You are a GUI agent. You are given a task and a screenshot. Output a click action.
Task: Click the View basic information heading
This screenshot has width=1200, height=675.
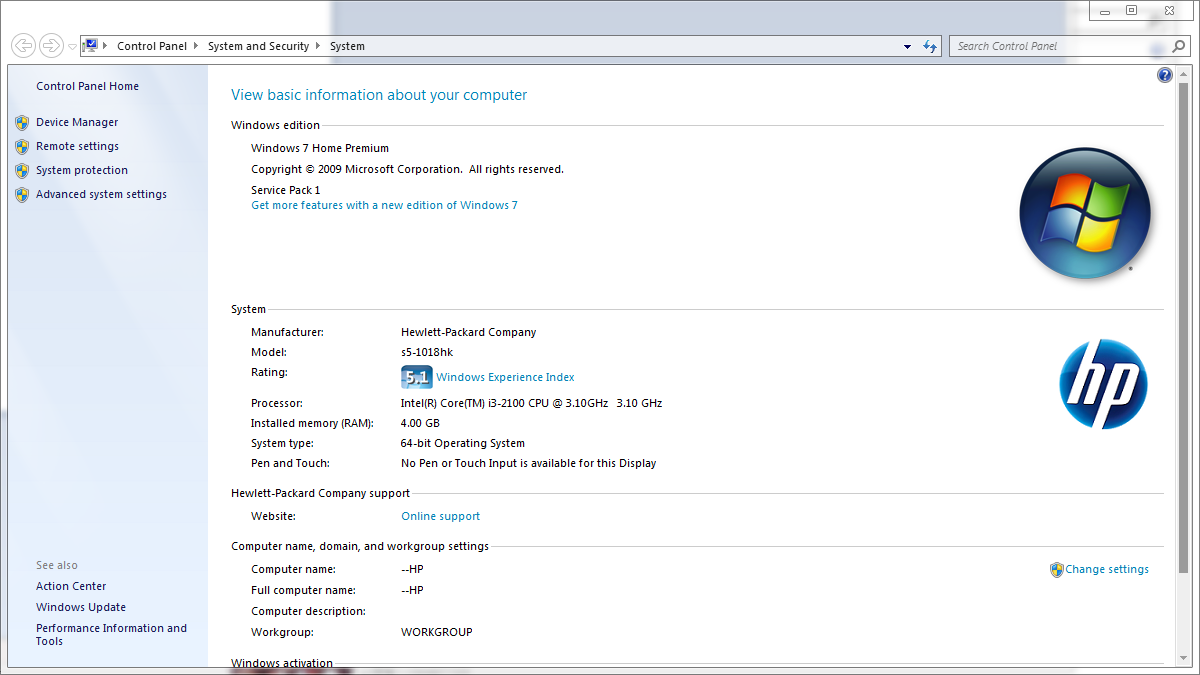pyautogui.click(x=379, y=95)
